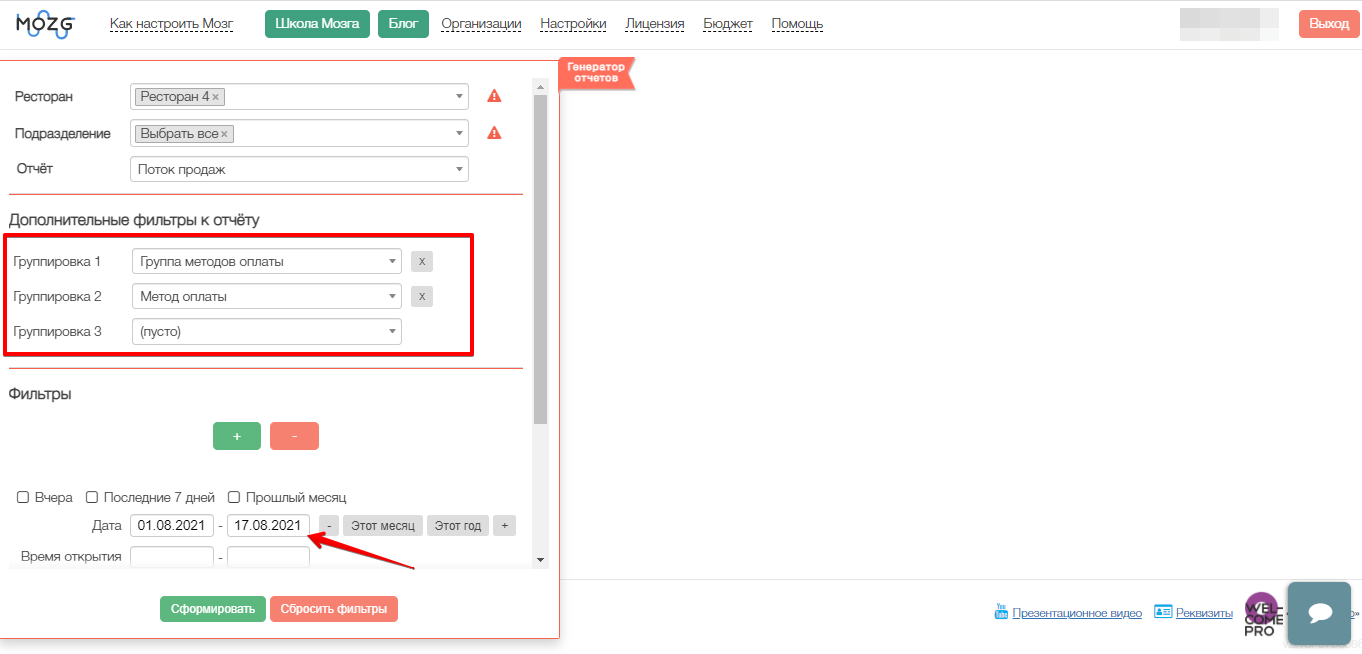Click the warning icon beside Подразделение field
The width and height of the screenshot is (1362, 654).
494,133
